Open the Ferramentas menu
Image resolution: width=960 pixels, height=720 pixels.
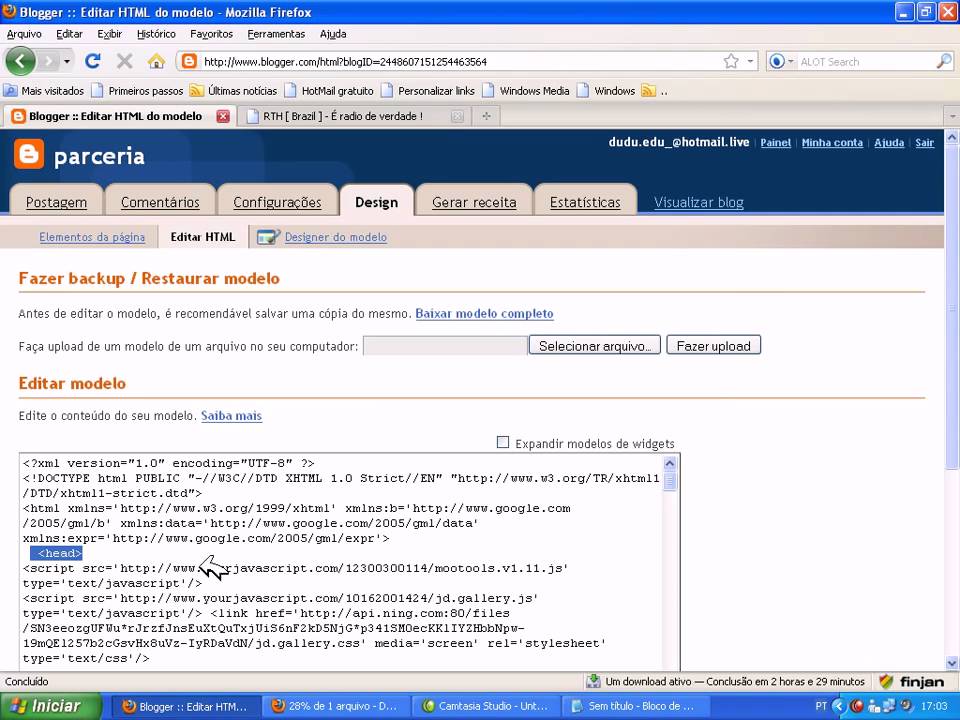[276, 34]
